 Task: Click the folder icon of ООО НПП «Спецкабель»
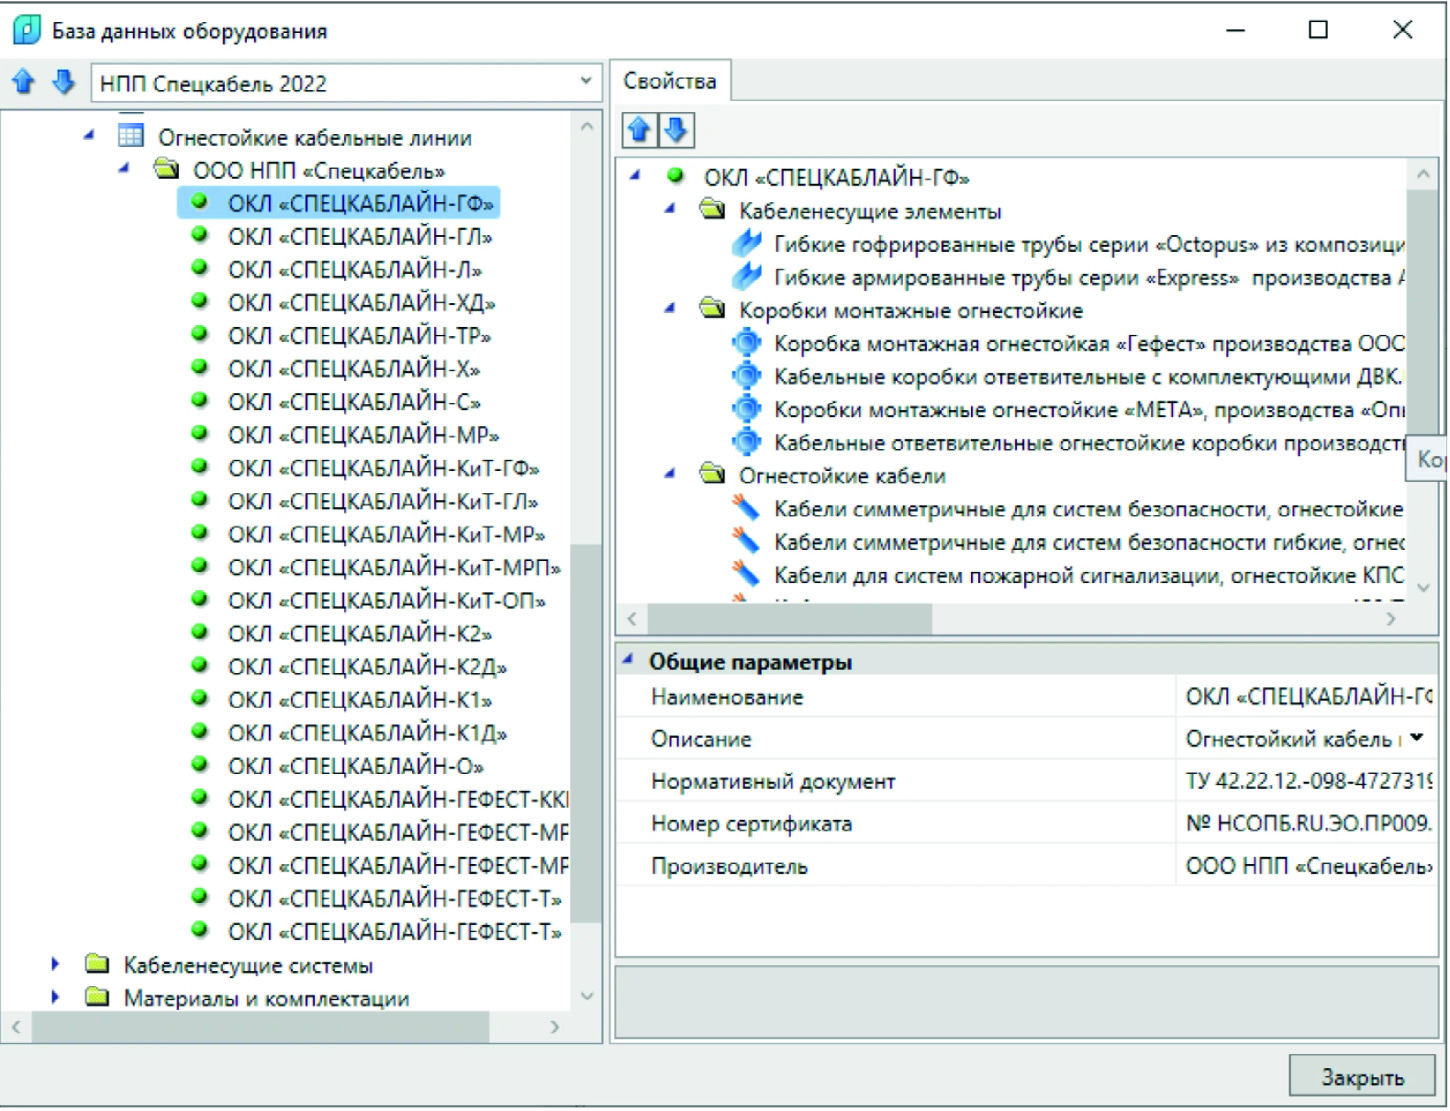coord(166,169)
